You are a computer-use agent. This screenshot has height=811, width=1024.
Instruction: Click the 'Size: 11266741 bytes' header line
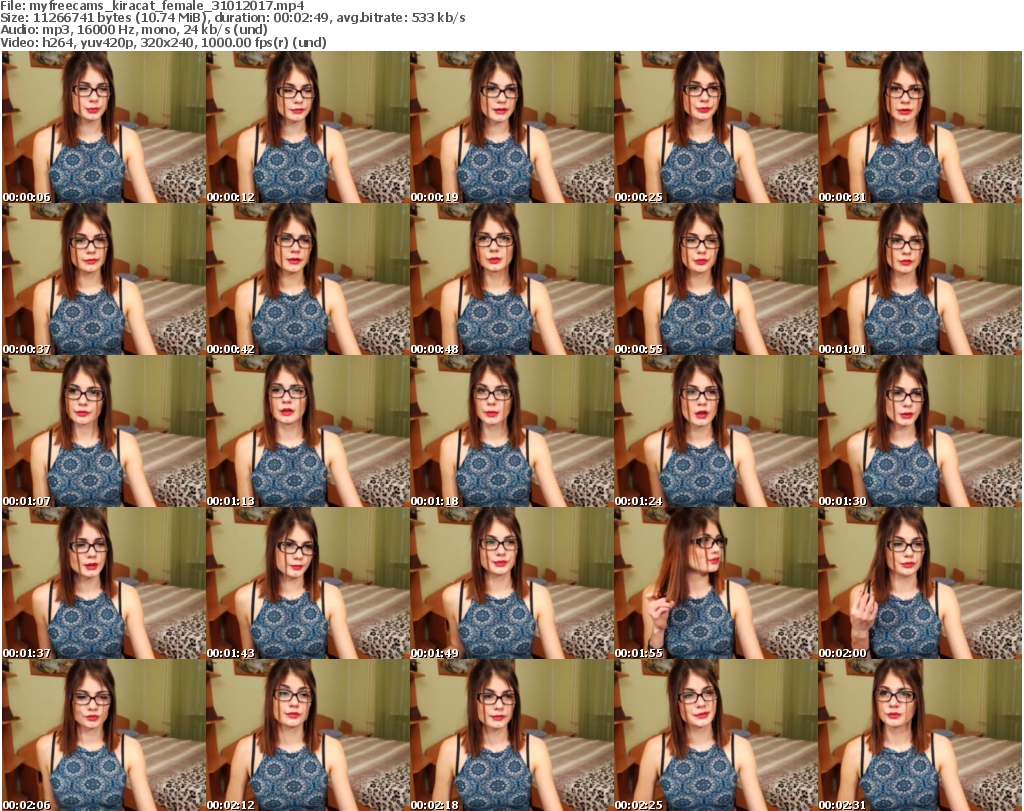[232, 18]
